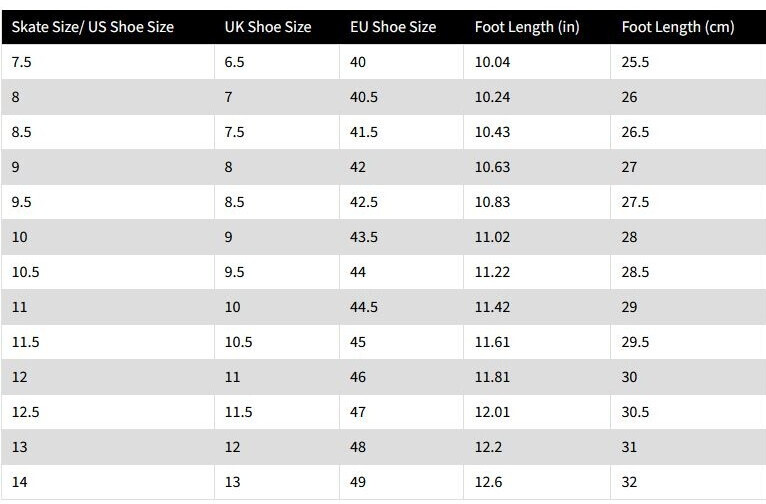Click UK shoe size 10.5 cell
The image size is (766, 504).
[238, 342]
